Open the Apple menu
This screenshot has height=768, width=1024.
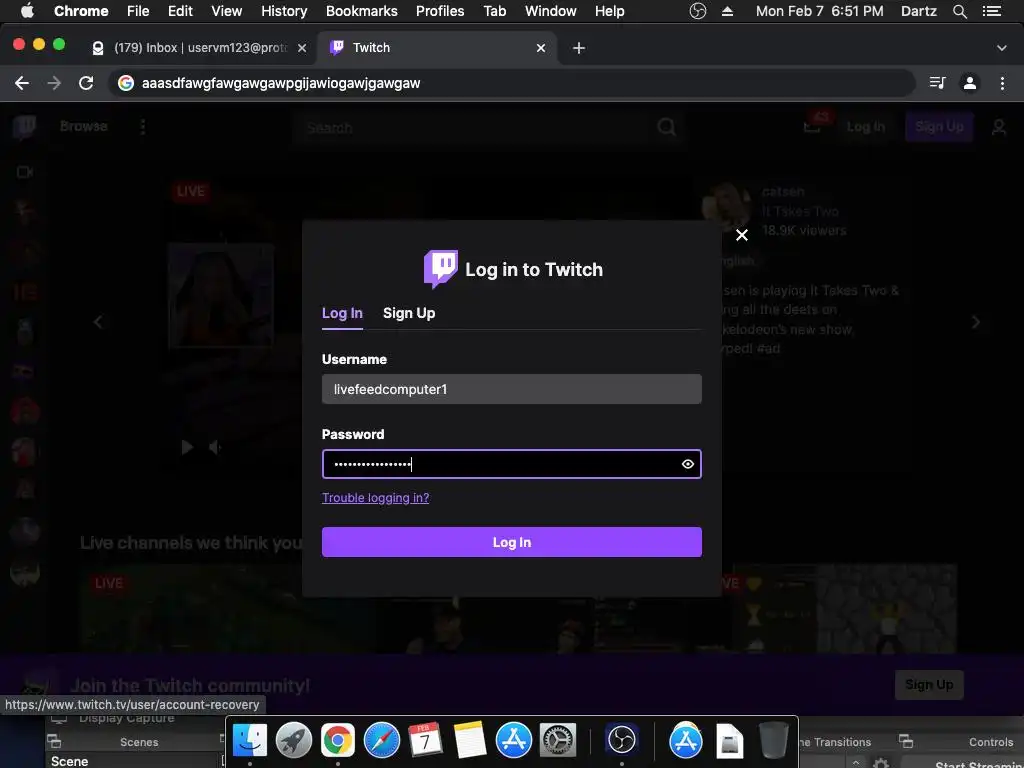tap(27, 11)
